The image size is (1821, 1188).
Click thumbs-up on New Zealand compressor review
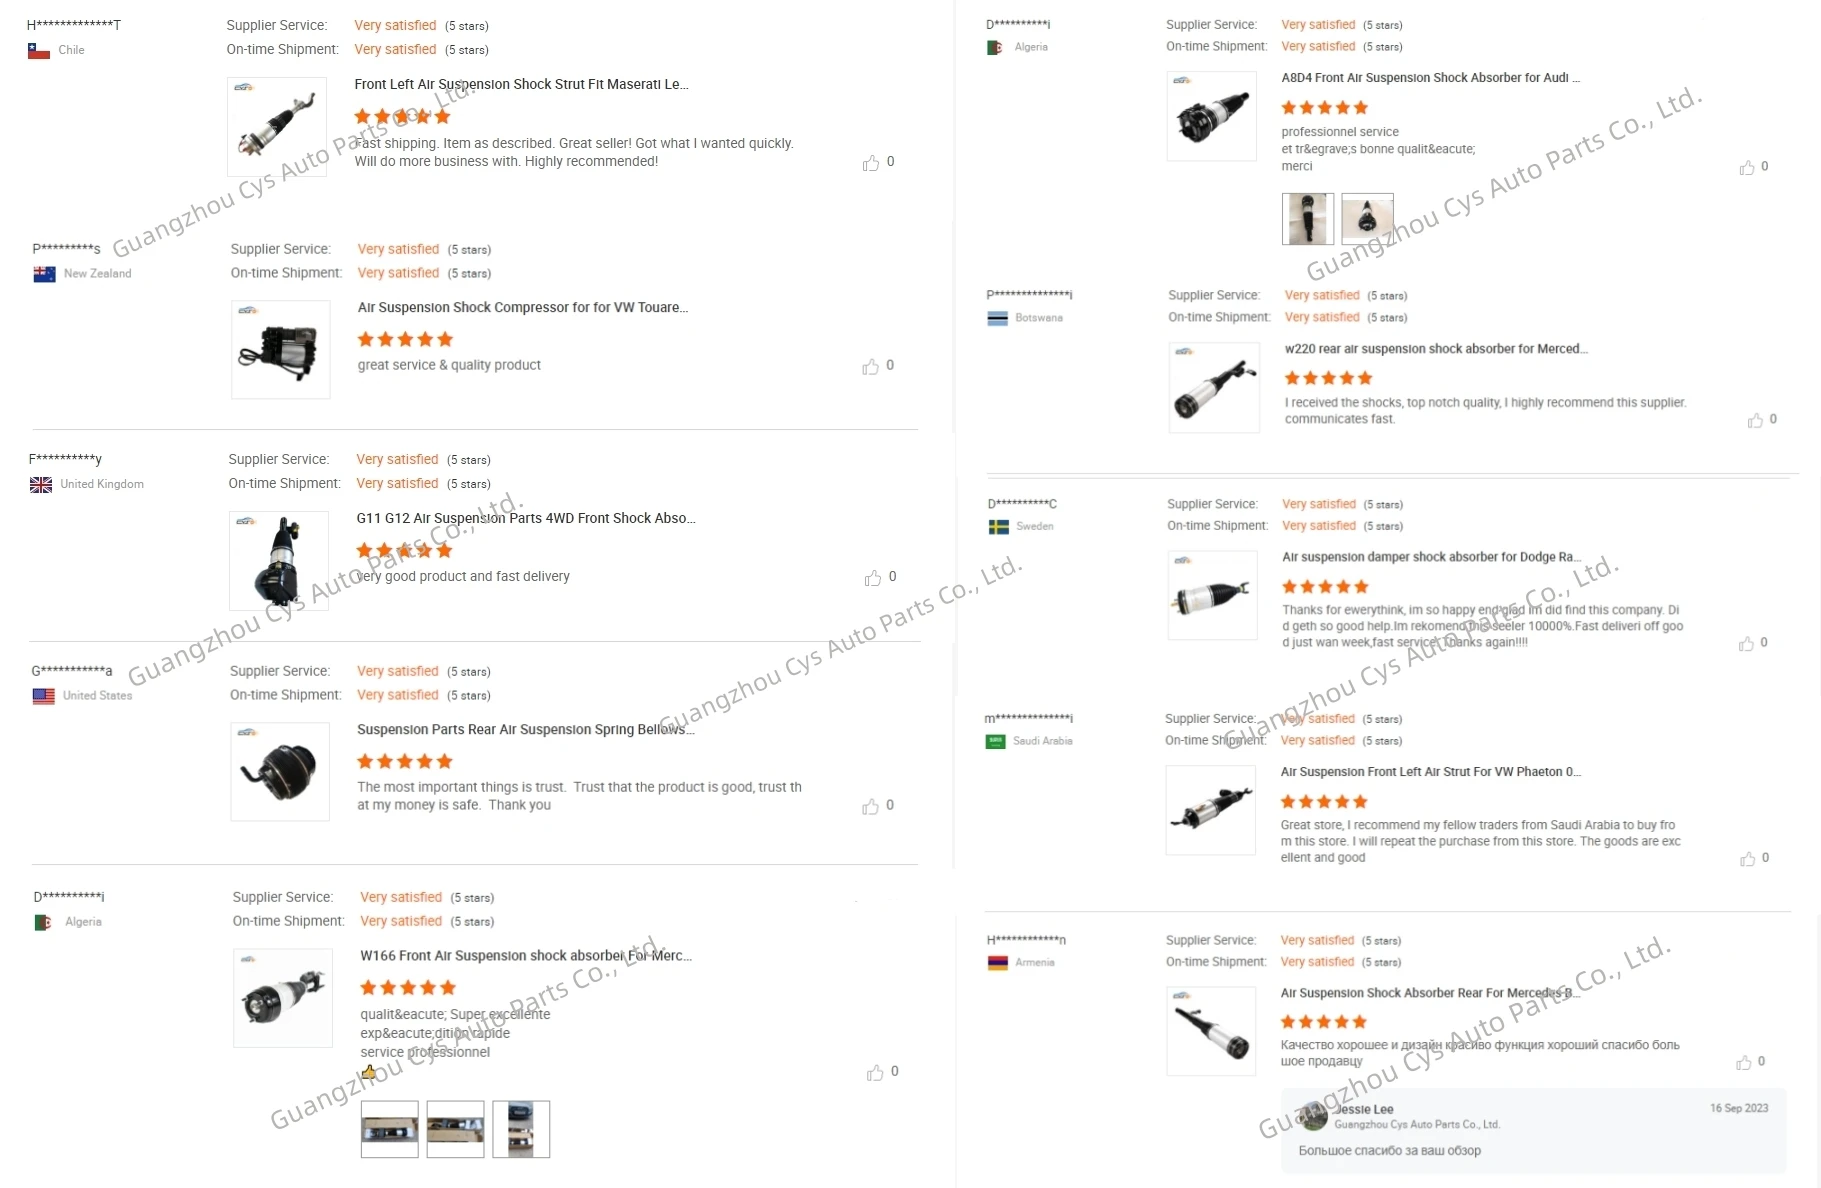[x=871, y=367]
